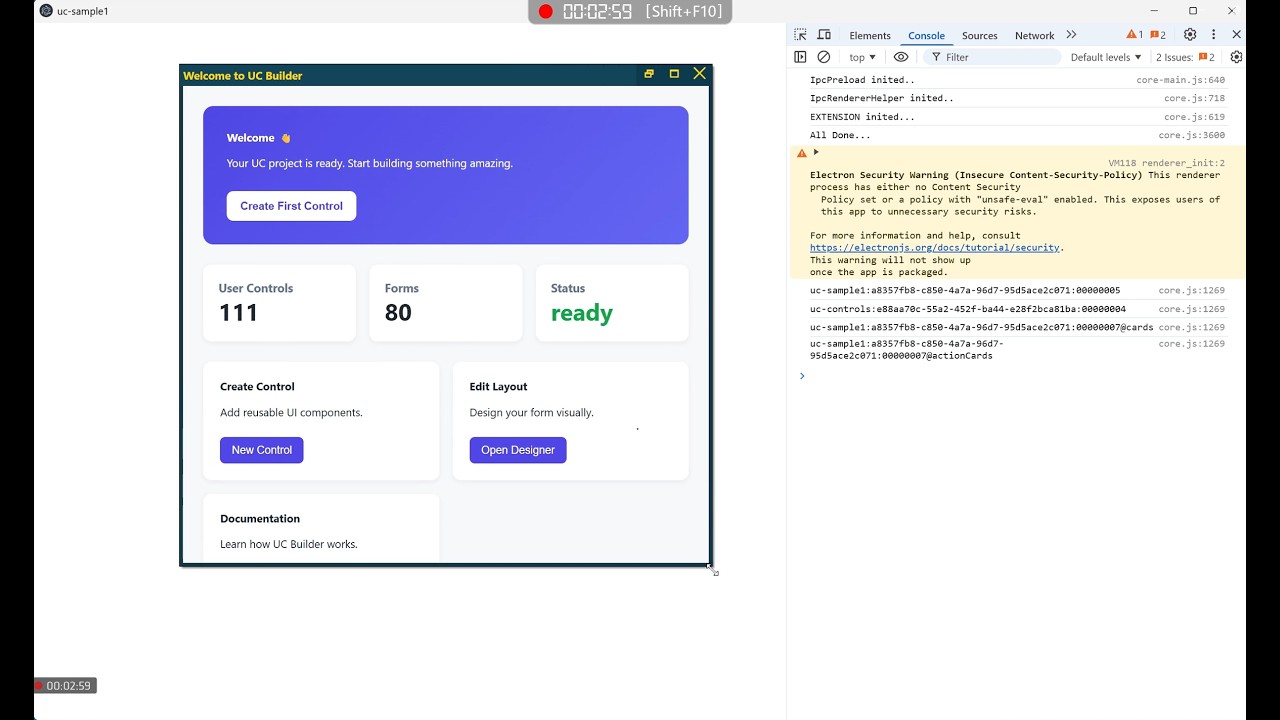Switch to the Elements tab

click(x=870, y=35)
